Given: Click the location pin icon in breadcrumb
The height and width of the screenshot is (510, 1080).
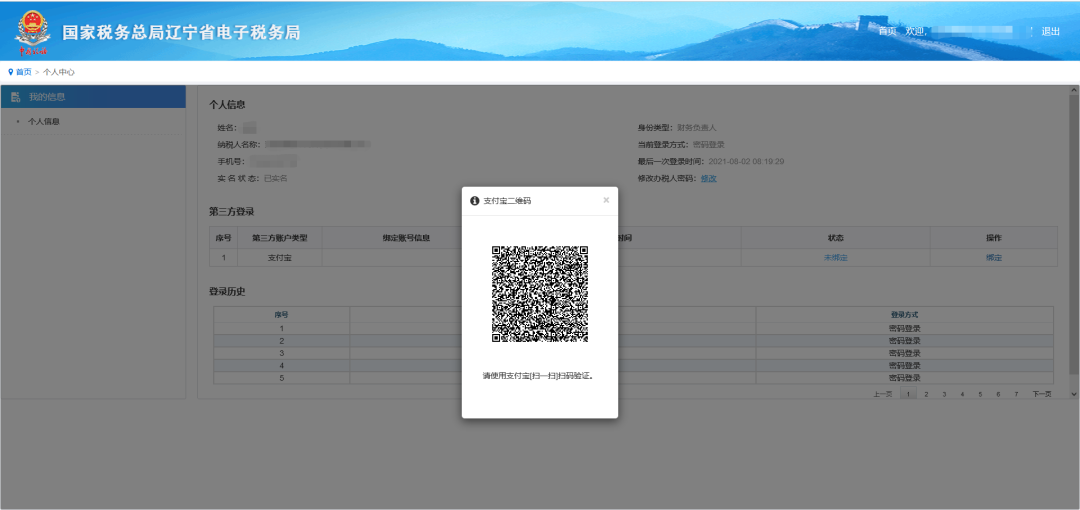Looking at the screenshot, I should (10, 72).
